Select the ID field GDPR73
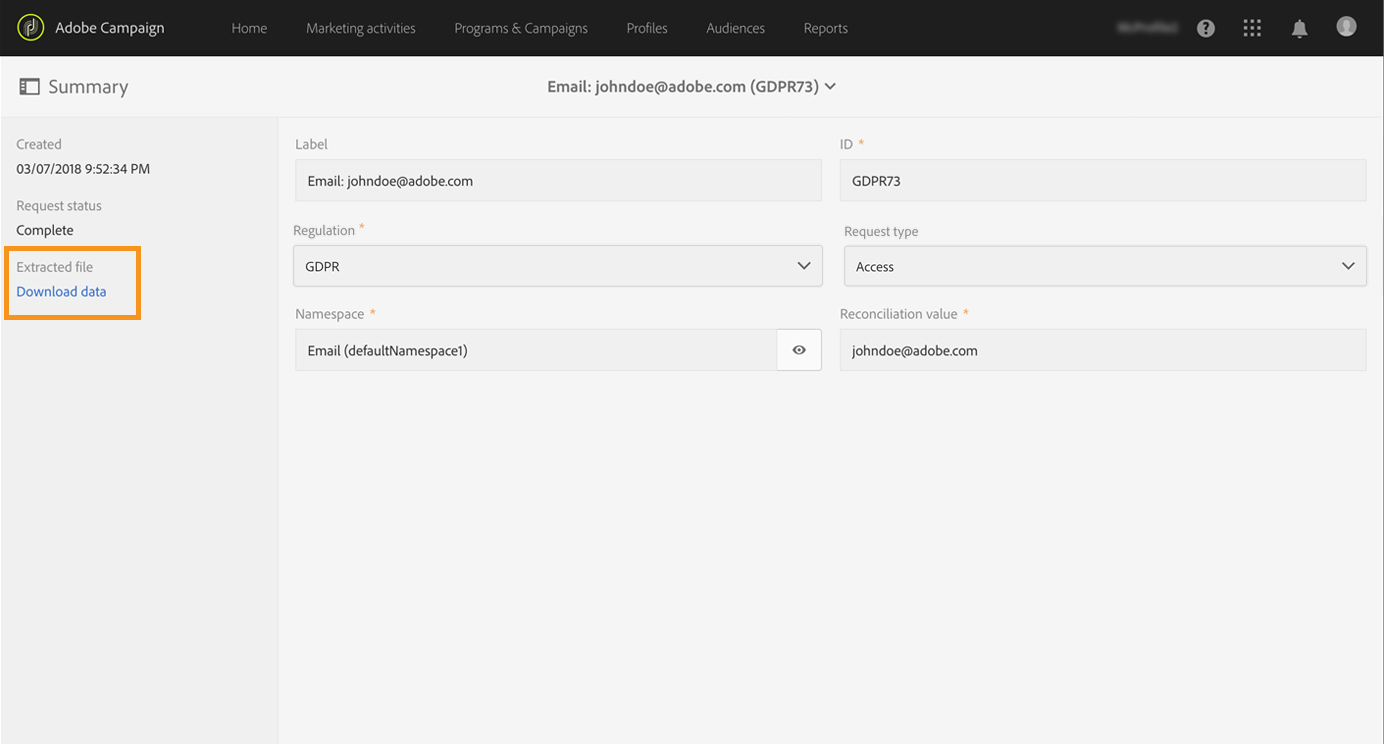 pyautogui.click(x=1102, y=181)
